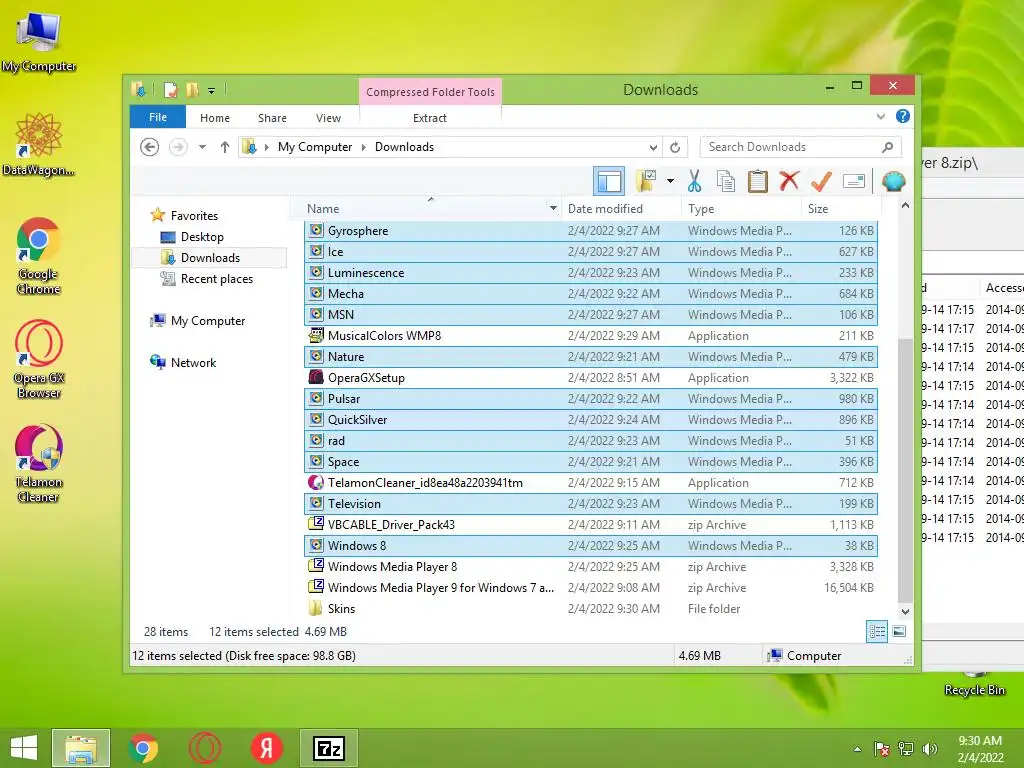Click the folder options toolbar icon
The image size is (1024, 768).
(646, 181)
